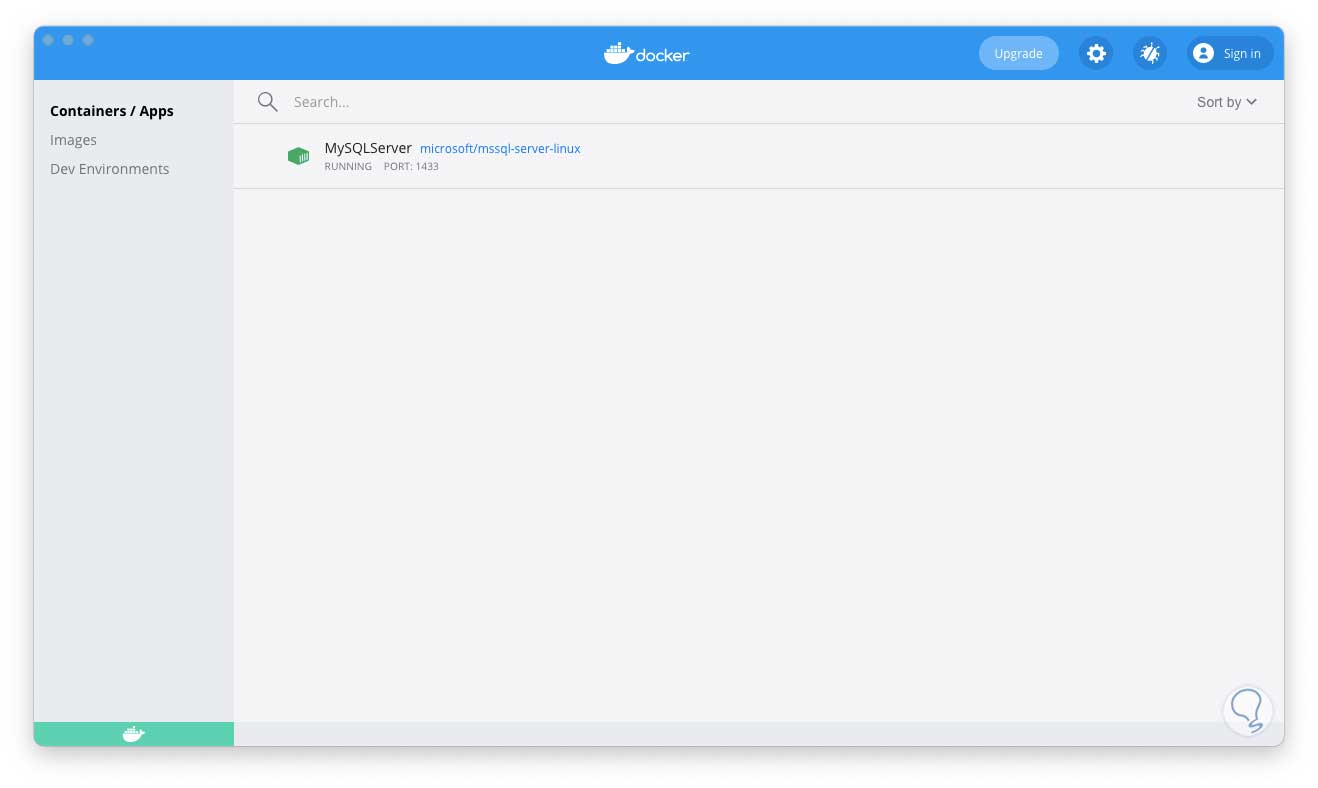Switch to the Images section
This screenshot has height=788, width=1318.
pyautogui.click(x=73, y=140)
